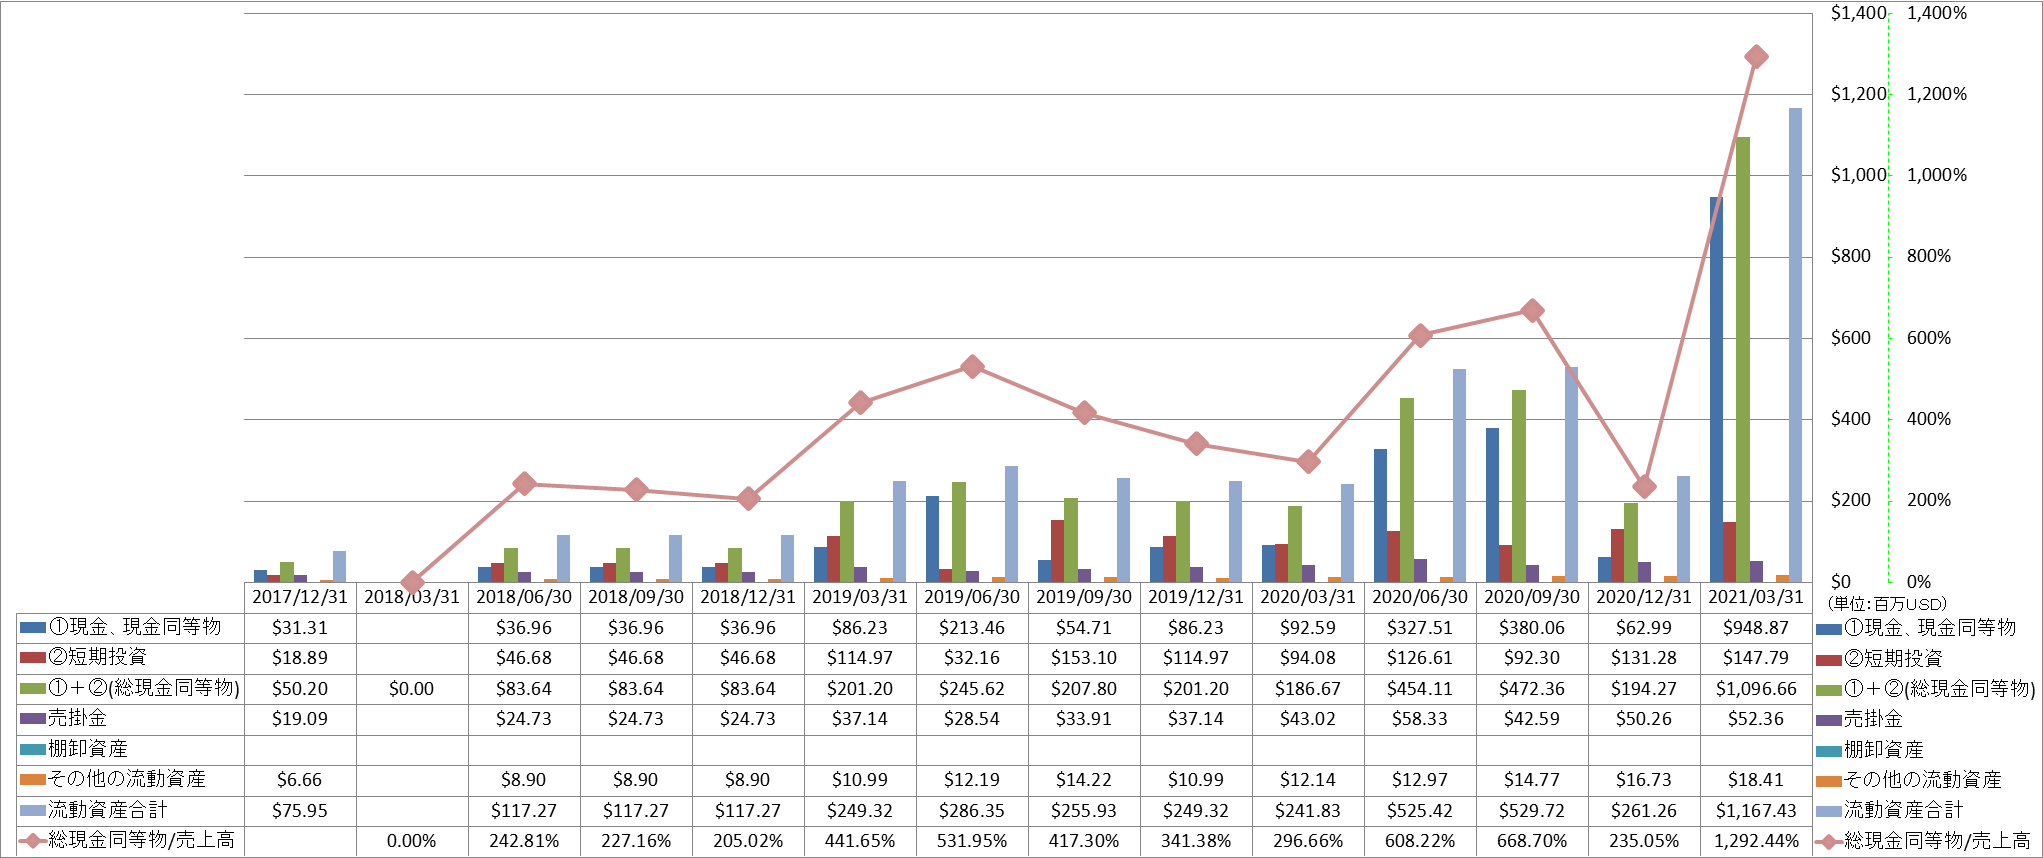
Task: Click the cell showing $1,167.43
Action: coord(1756,811)
